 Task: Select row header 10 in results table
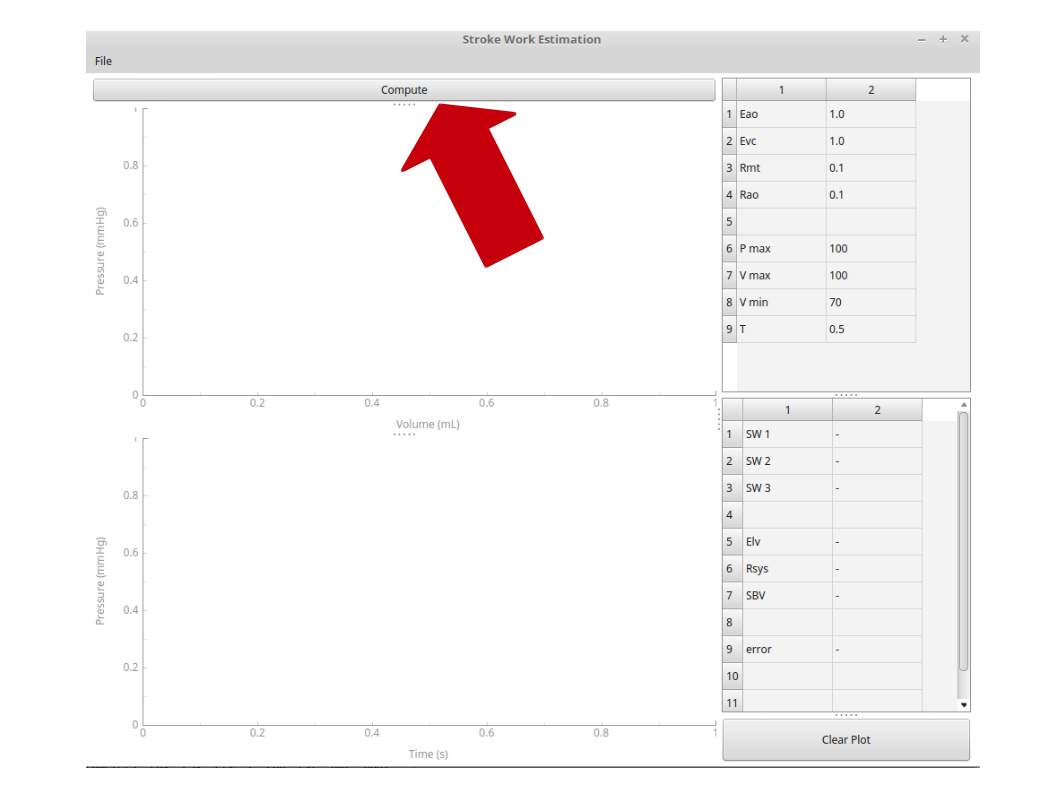click(x=733, y=677)
